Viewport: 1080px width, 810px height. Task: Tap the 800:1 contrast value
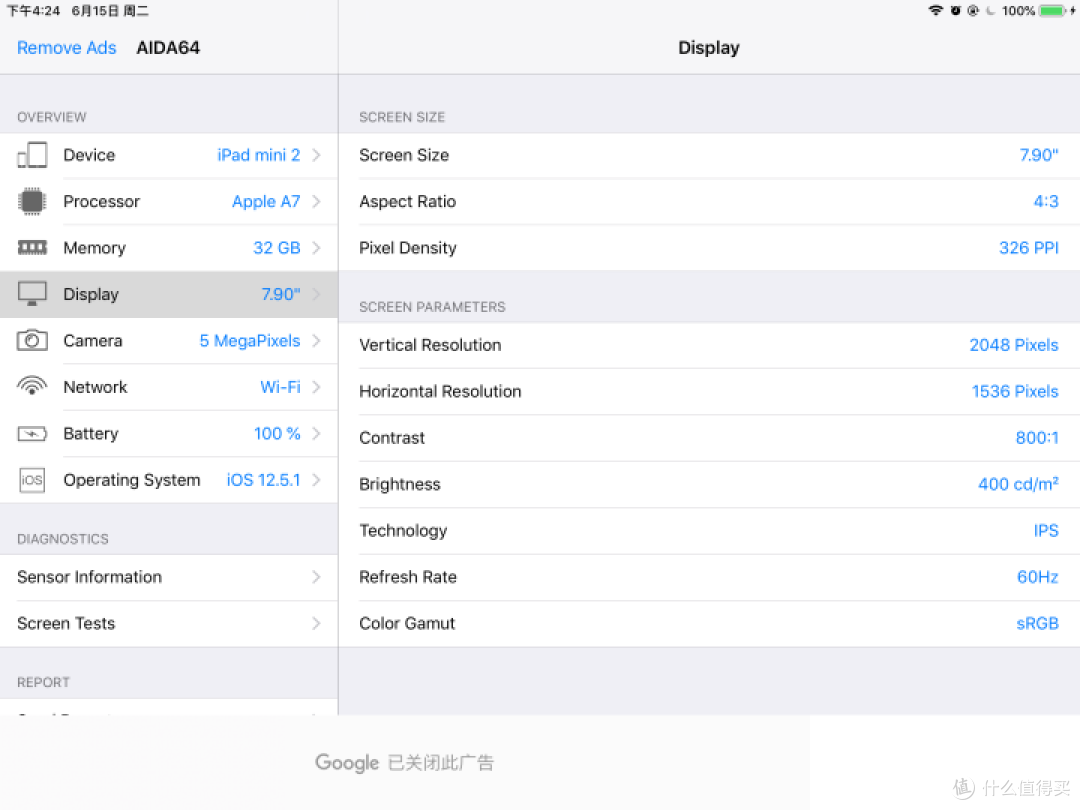[1037, 438]
